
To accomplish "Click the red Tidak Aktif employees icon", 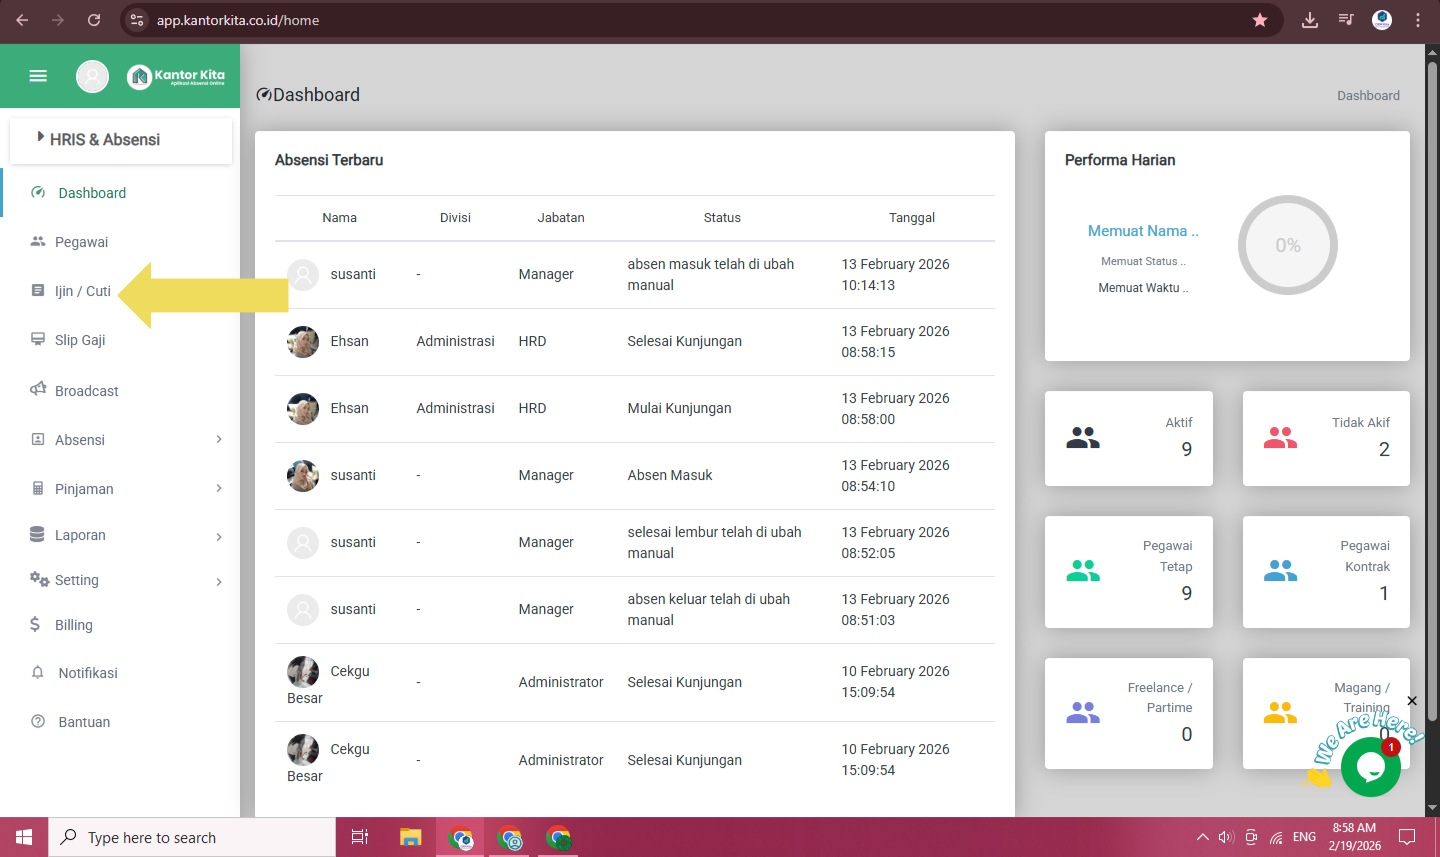I will 1280,438.
